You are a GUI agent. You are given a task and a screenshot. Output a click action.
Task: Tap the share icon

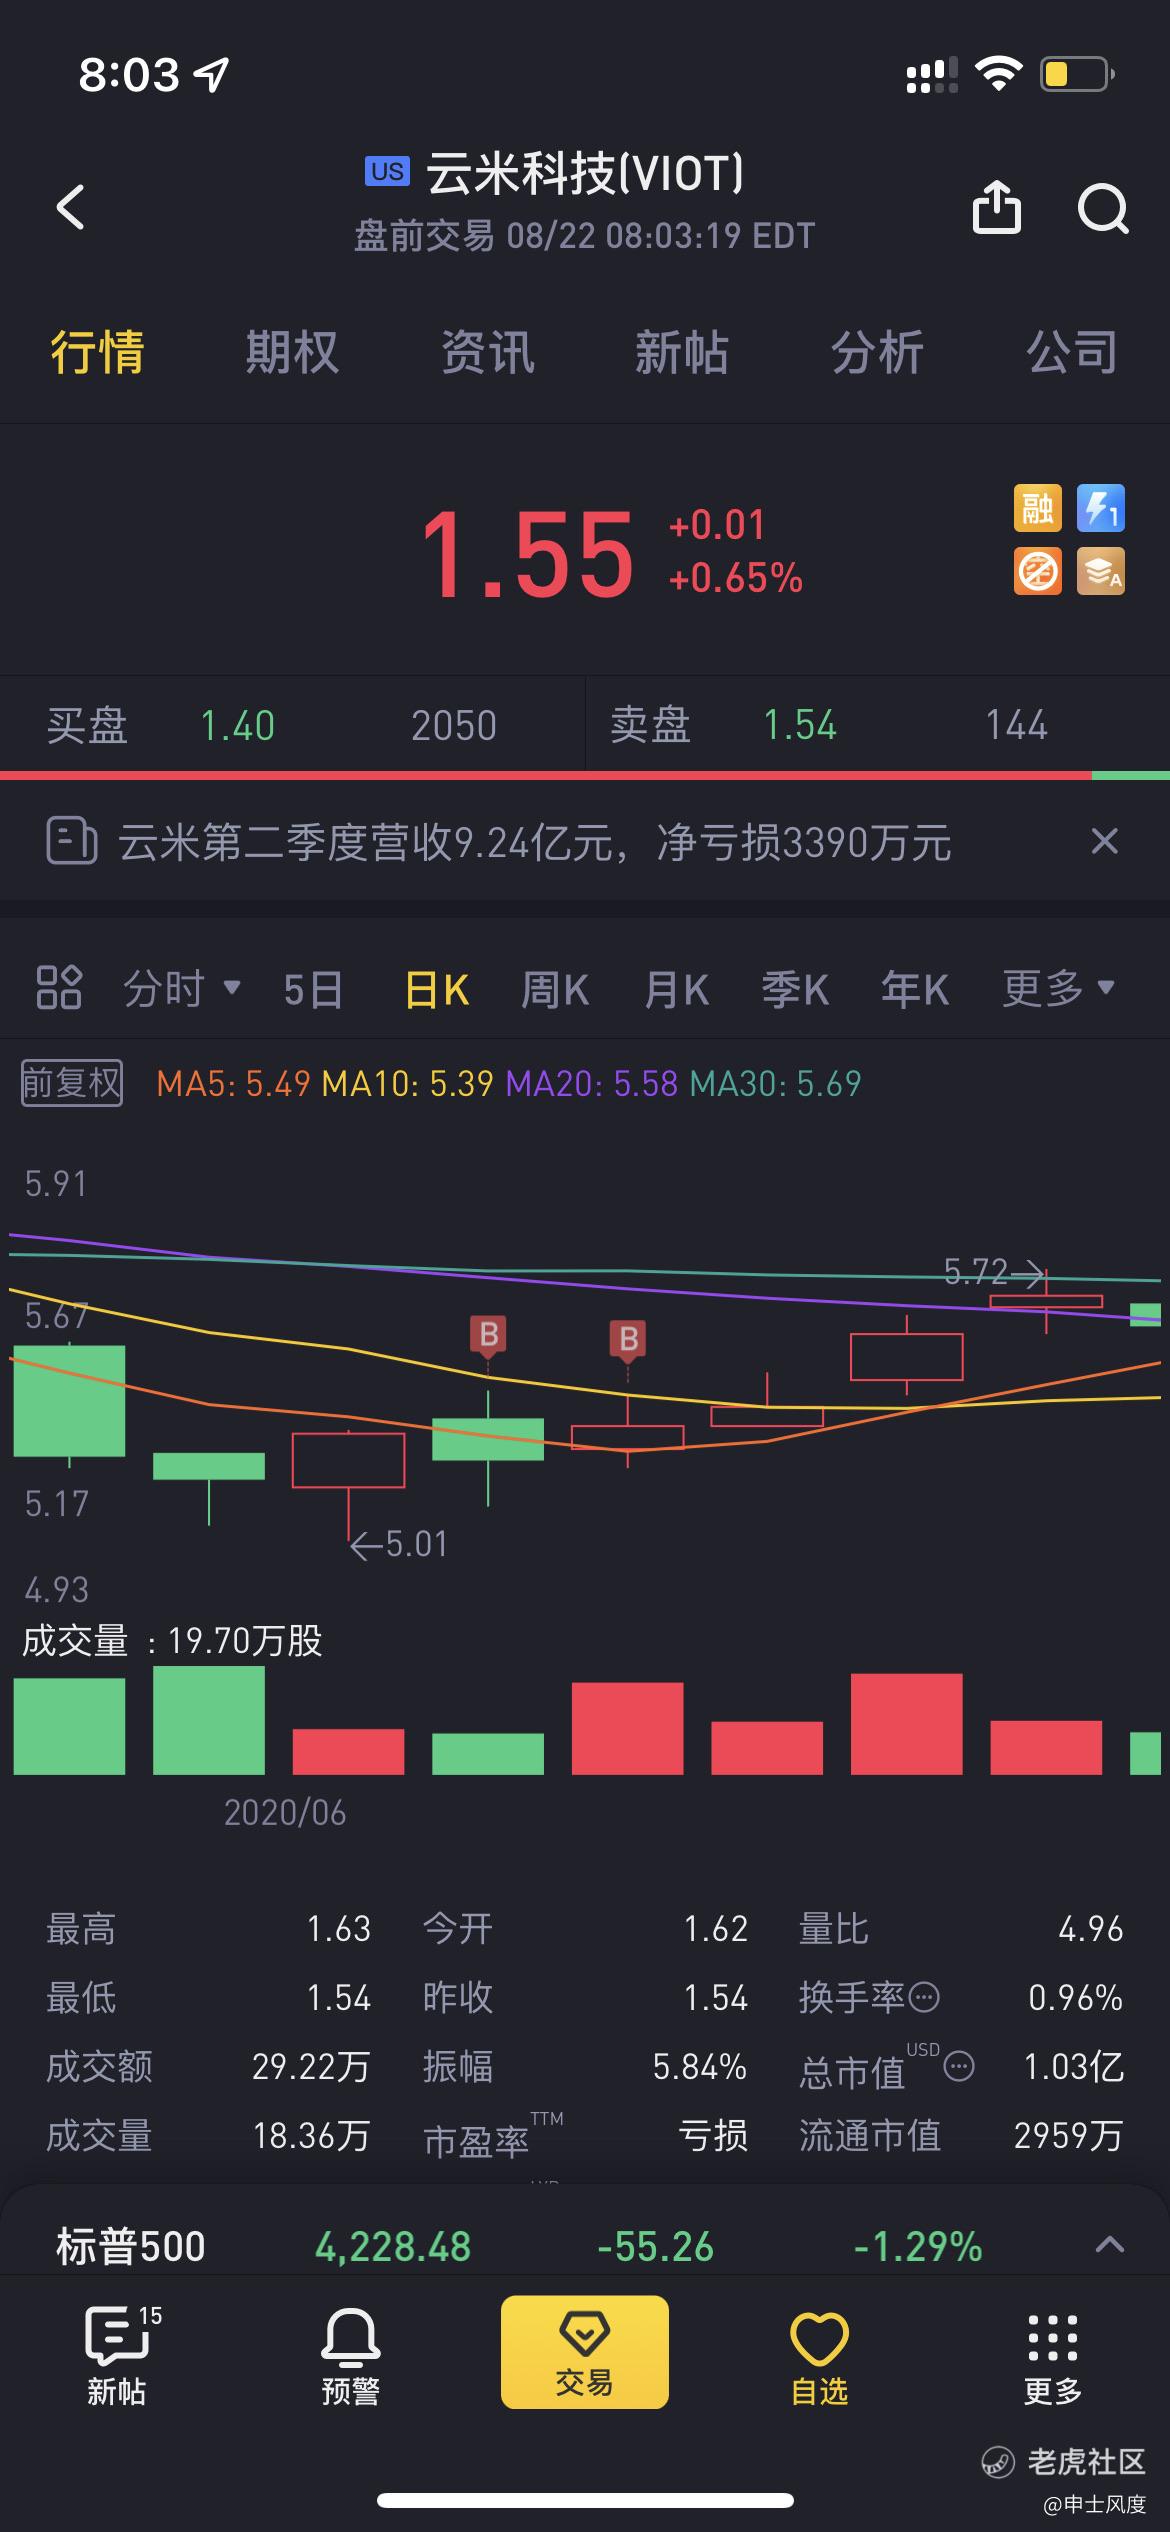click(x=996, y=207)
